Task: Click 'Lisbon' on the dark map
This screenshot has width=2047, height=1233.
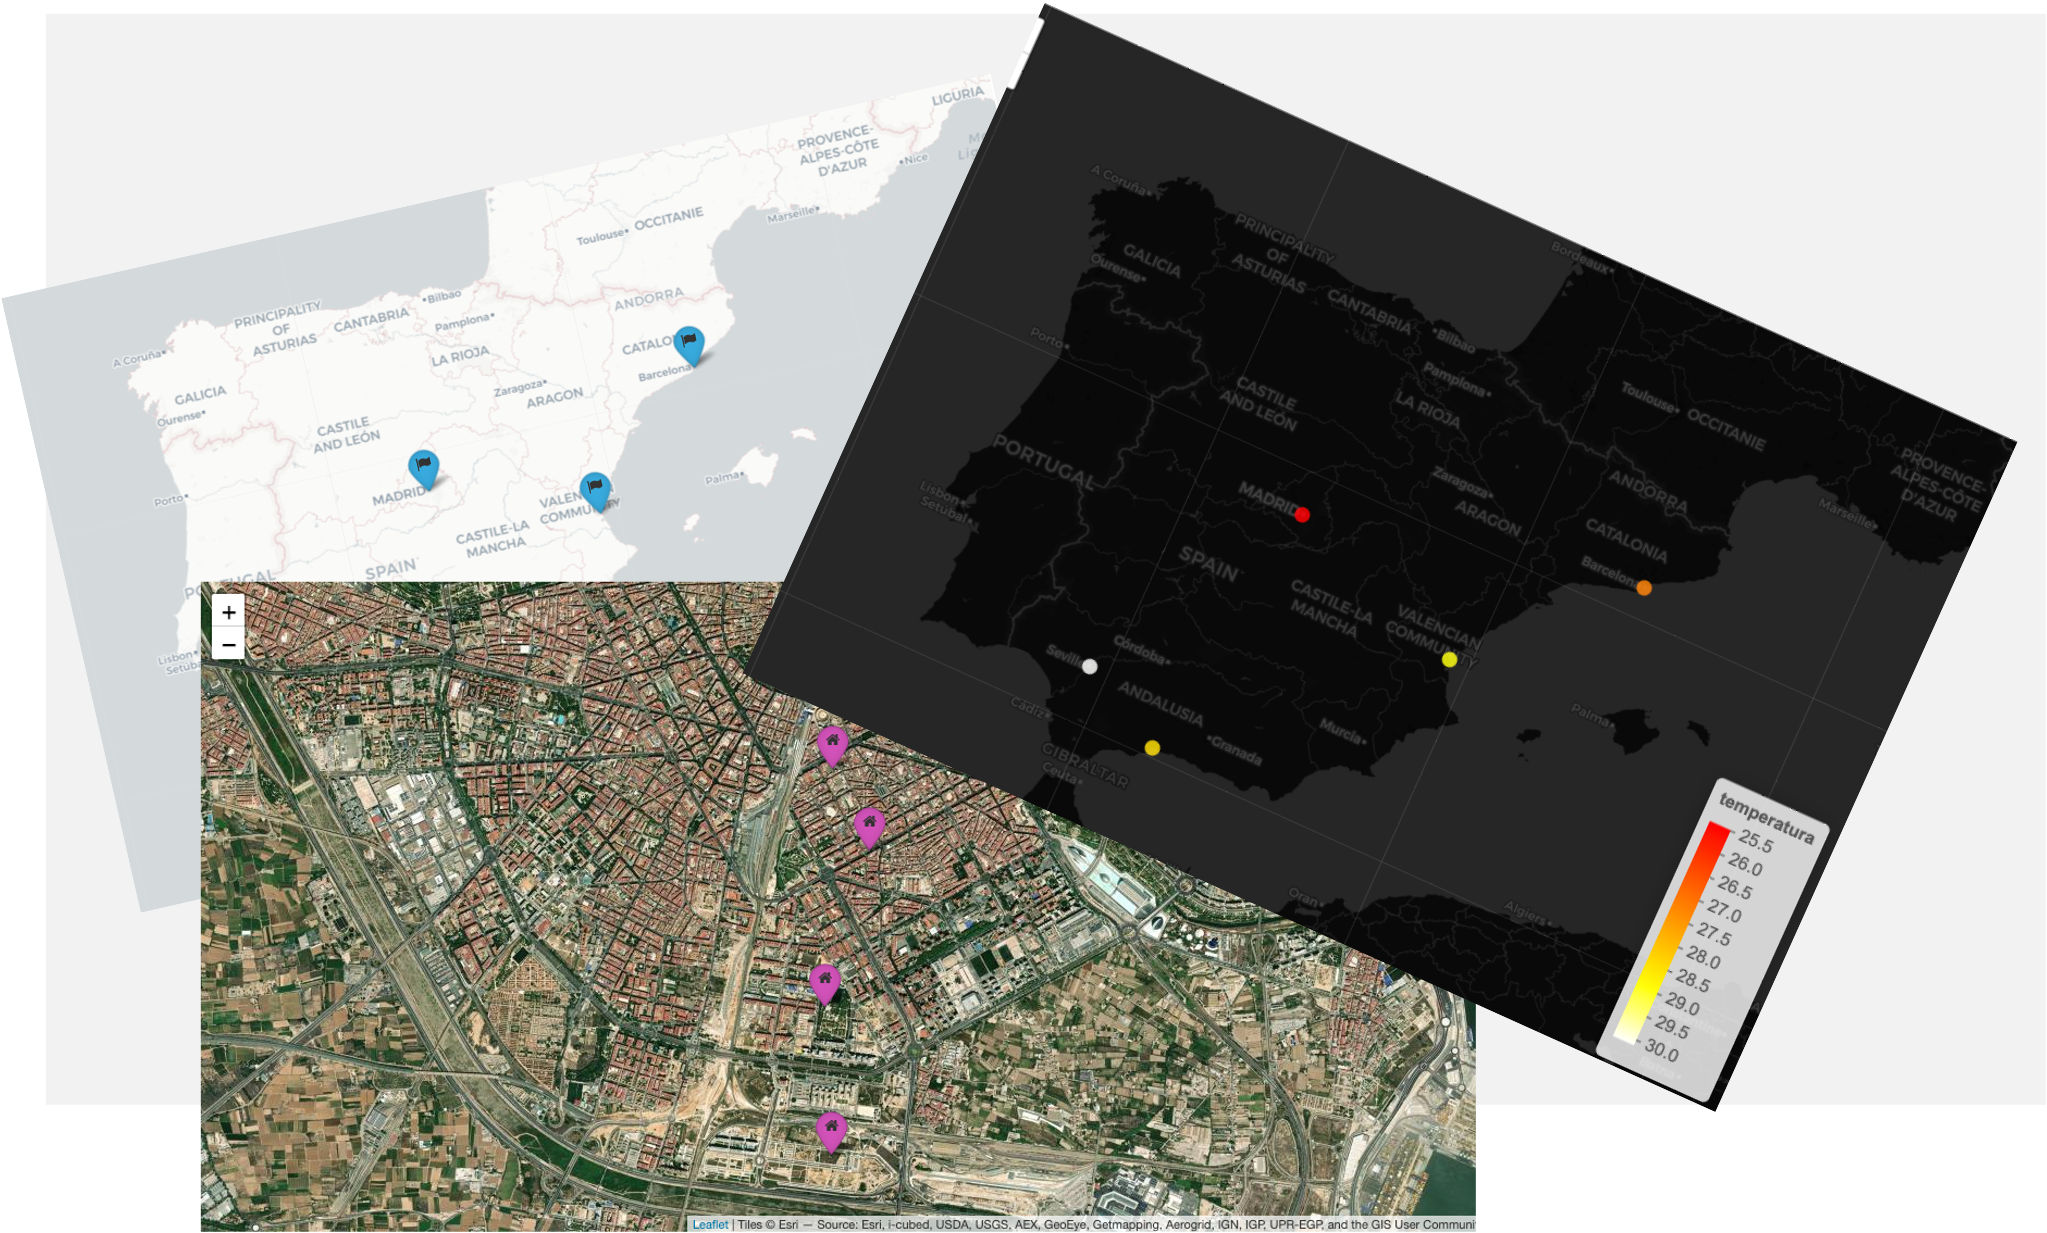Action: click(x=940, y=490)
